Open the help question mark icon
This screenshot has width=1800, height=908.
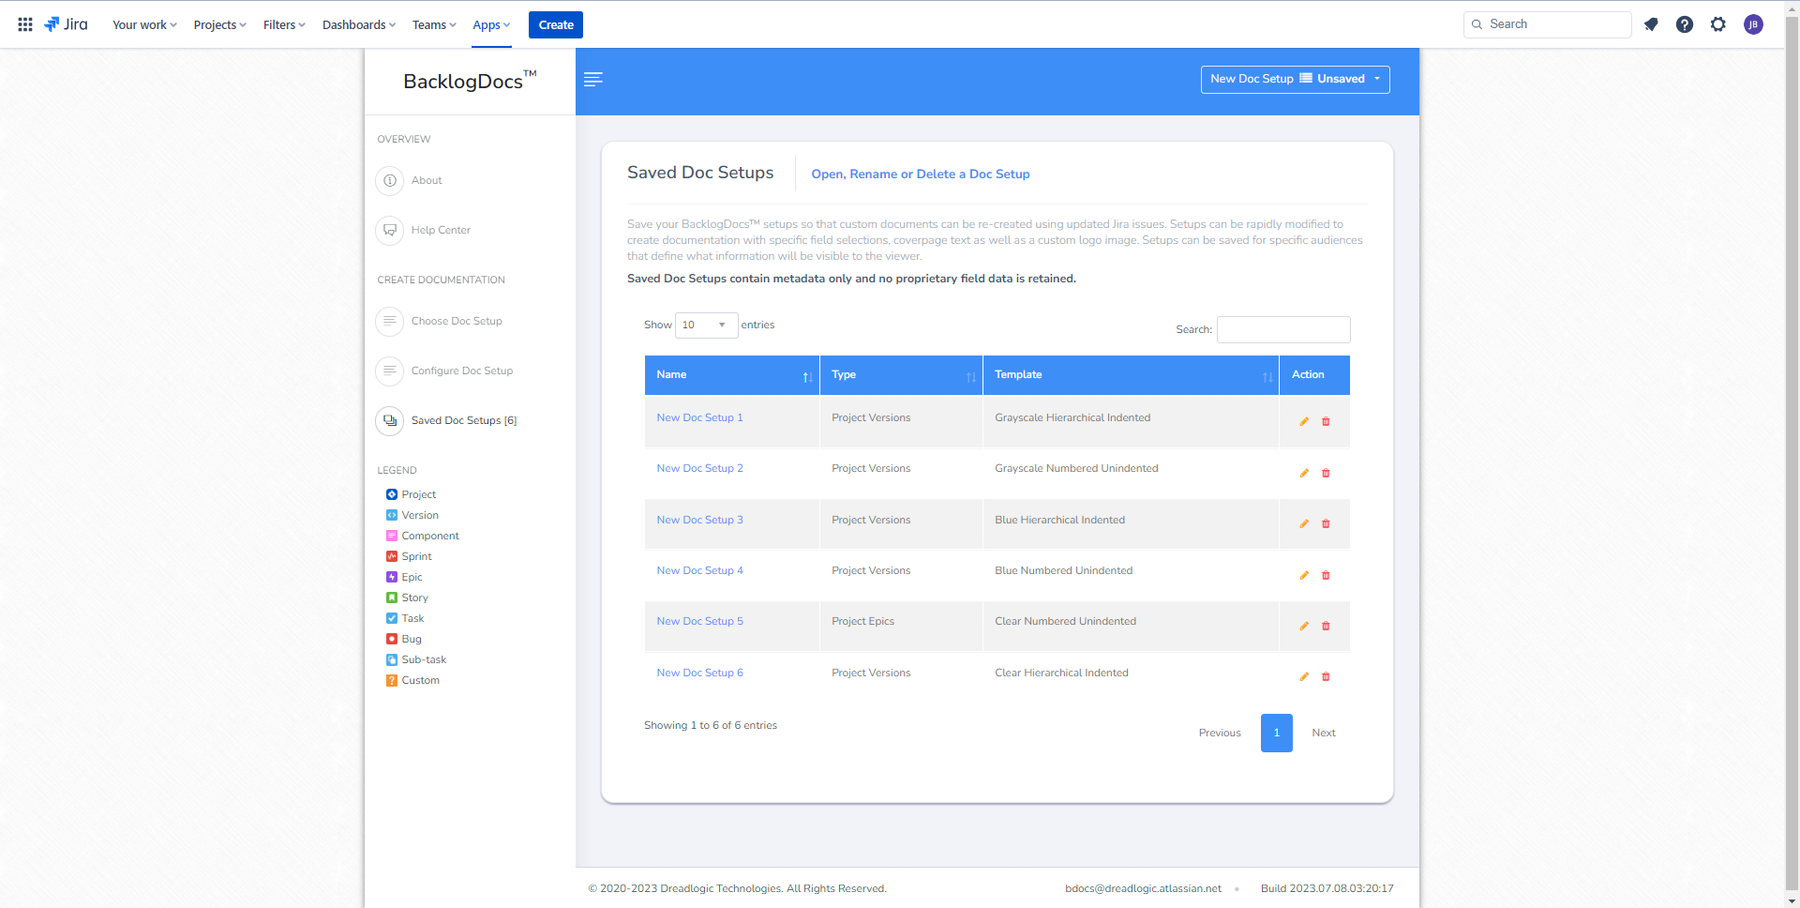click(x=1685, y=24)
